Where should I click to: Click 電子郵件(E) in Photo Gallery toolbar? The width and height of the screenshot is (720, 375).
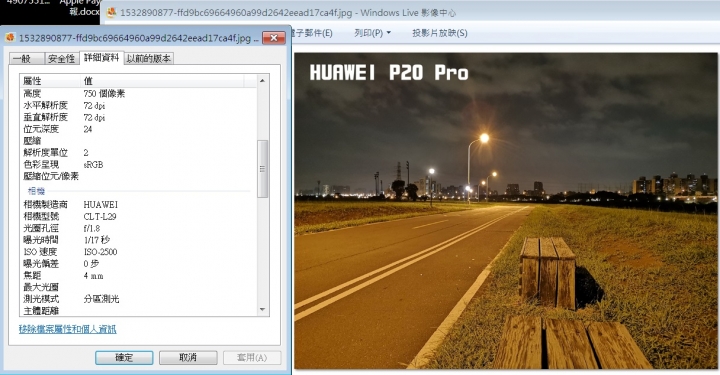(x=311, y=33)
